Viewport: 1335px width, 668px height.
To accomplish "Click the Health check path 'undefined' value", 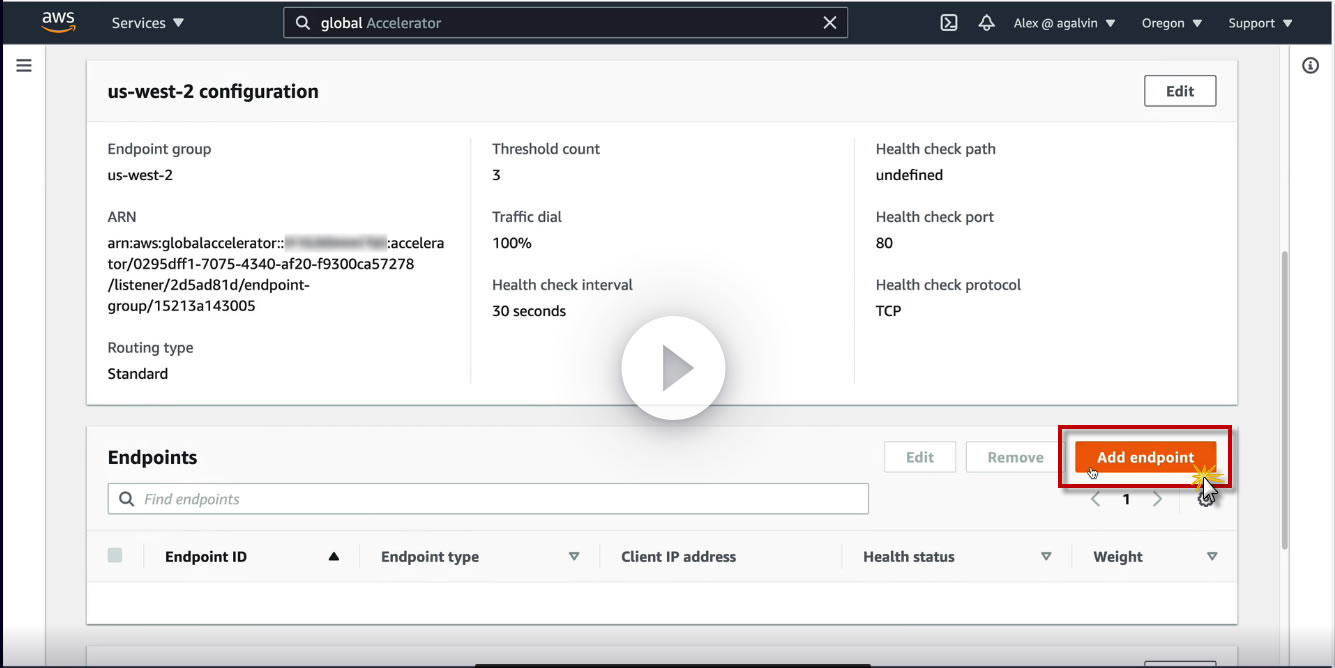I will 909,175.
